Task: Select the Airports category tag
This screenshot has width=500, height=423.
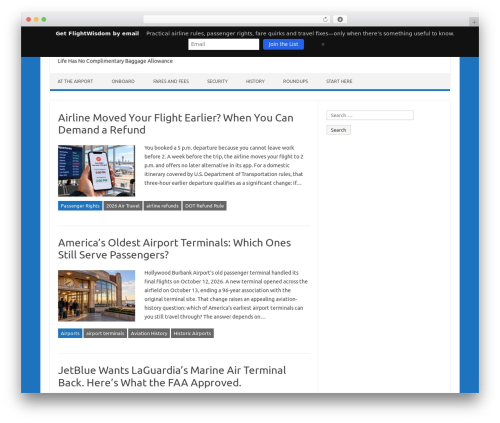Action: coord(70,333)
